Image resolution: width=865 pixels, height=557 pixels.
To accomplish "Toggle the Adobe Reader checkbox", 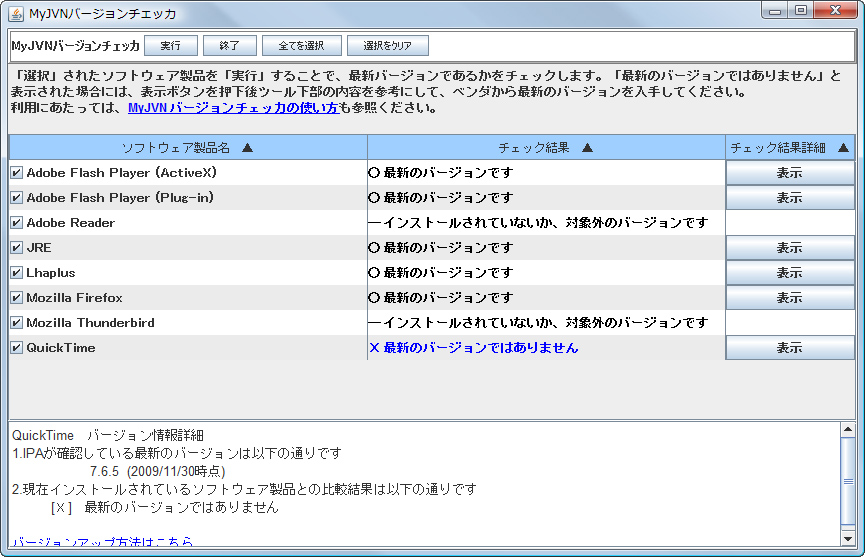I will coord(17,223).
